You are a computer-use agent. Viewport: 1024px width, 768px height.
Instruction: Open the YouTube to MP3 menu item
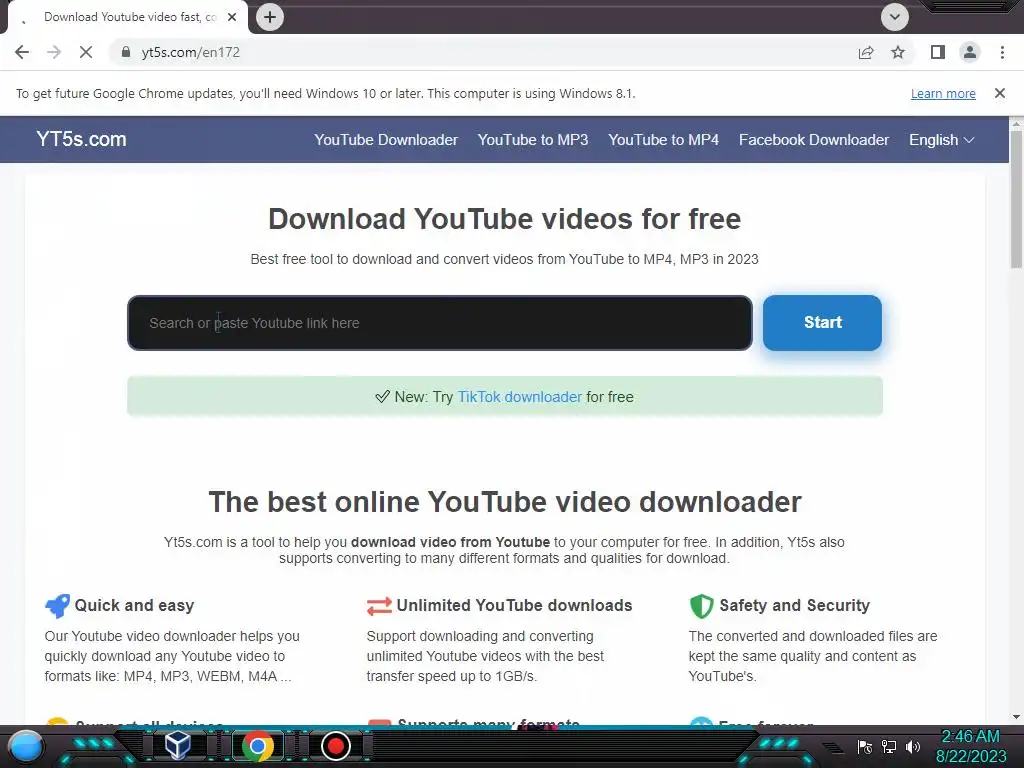pos(533,140)
